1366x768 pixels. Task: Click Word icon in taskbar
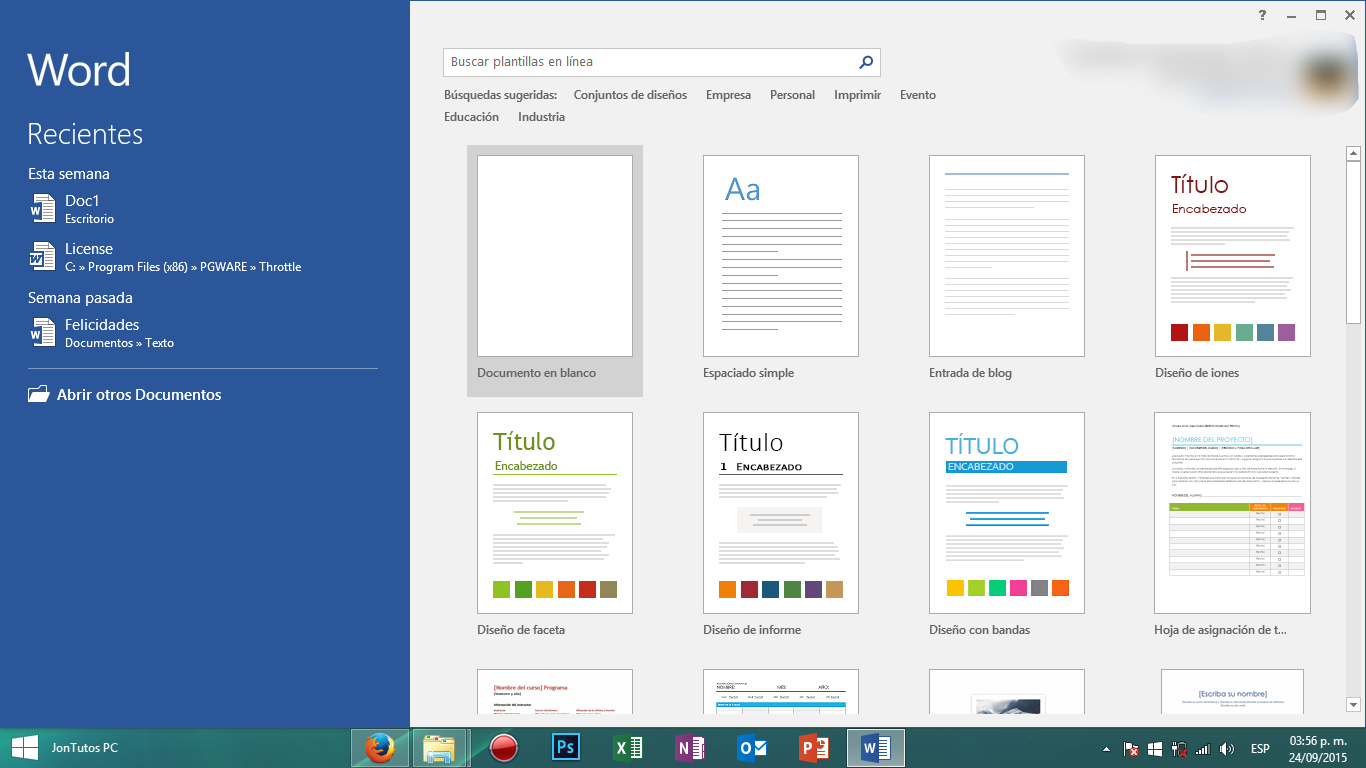(x=876, y=747)
